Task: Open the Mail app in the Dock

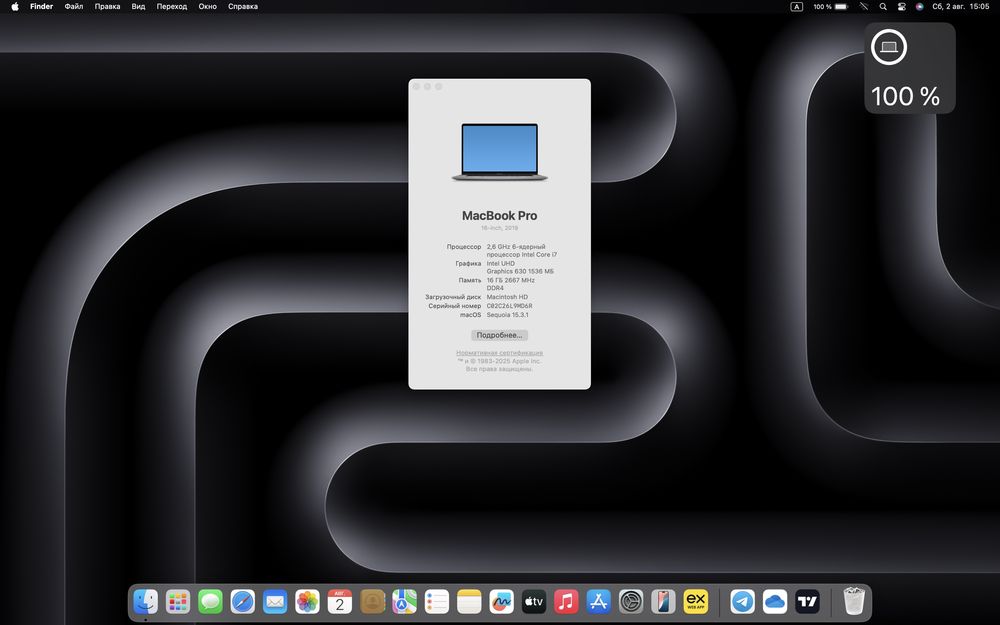Action: coord(275,601)
